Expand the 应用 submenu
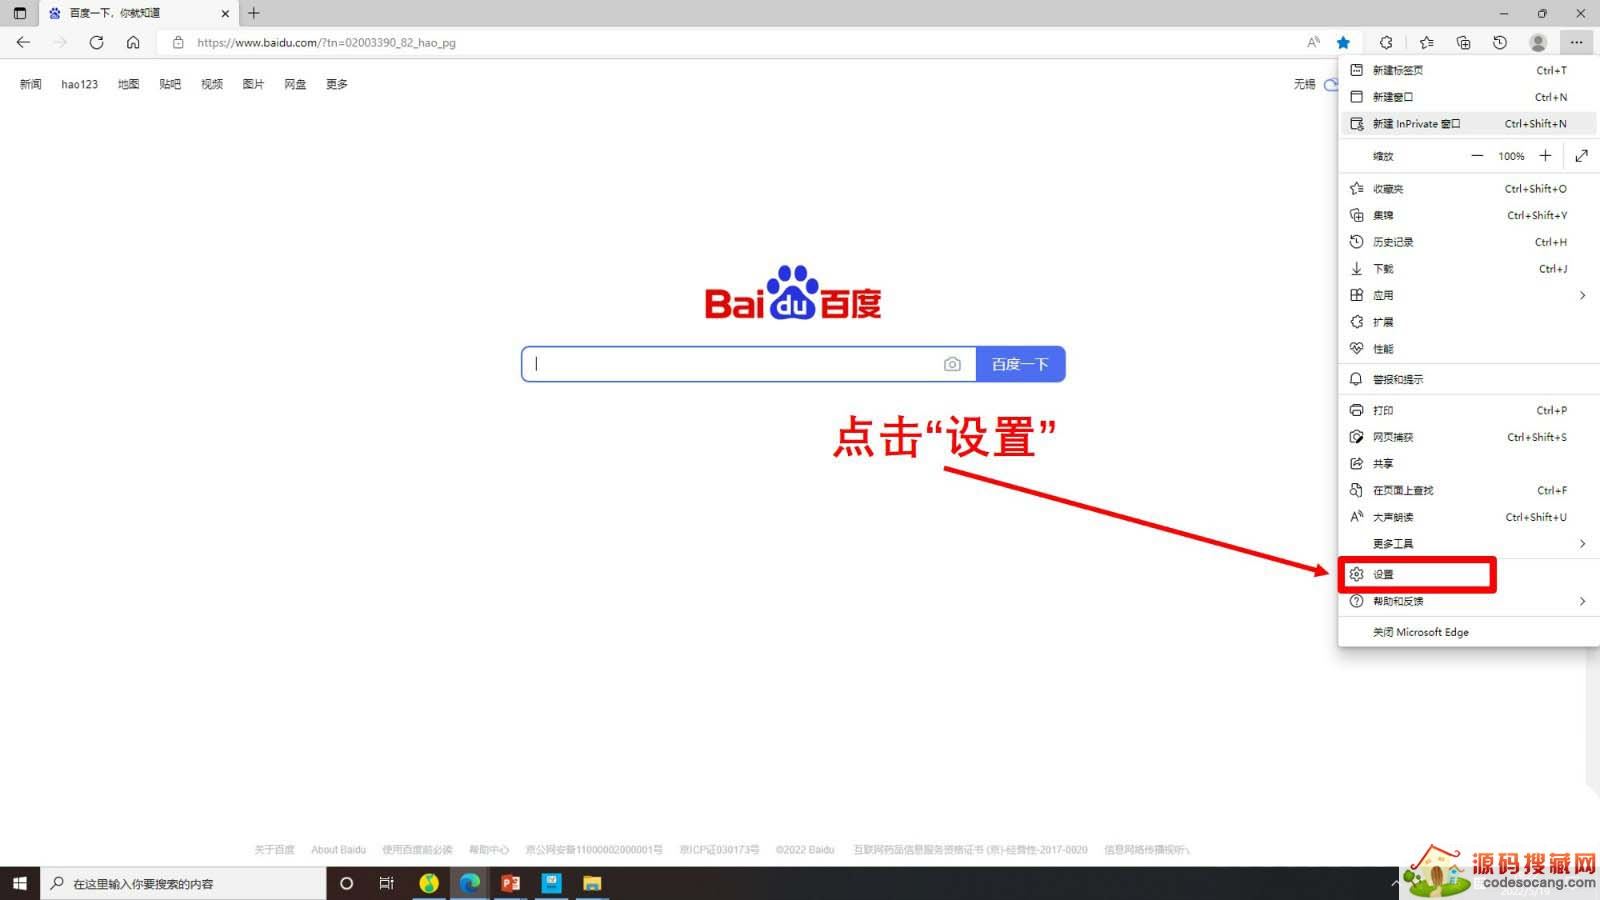 (1582, 295)
